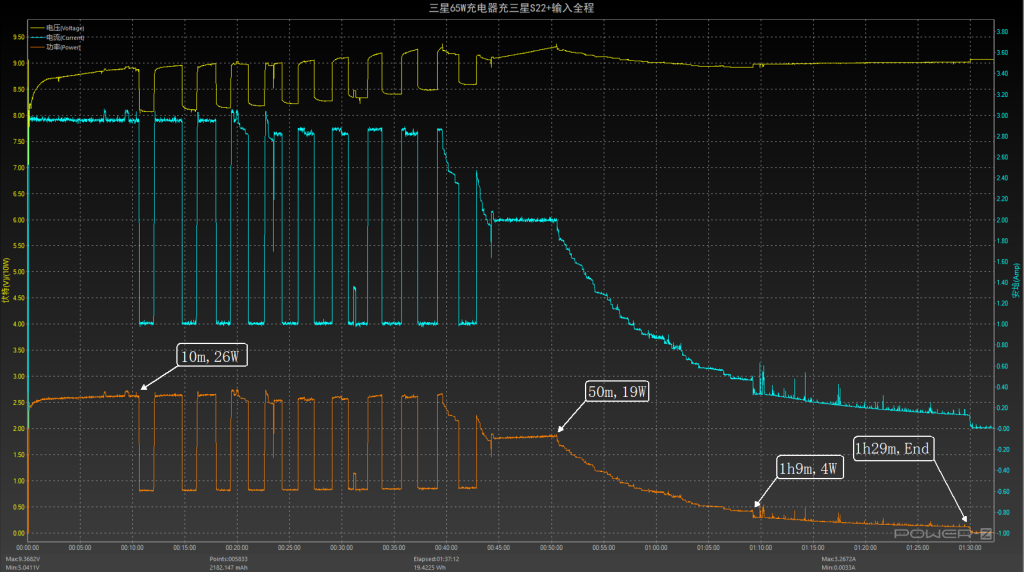Click the 01:20:00 time axis label

click(x=865, y=548)
